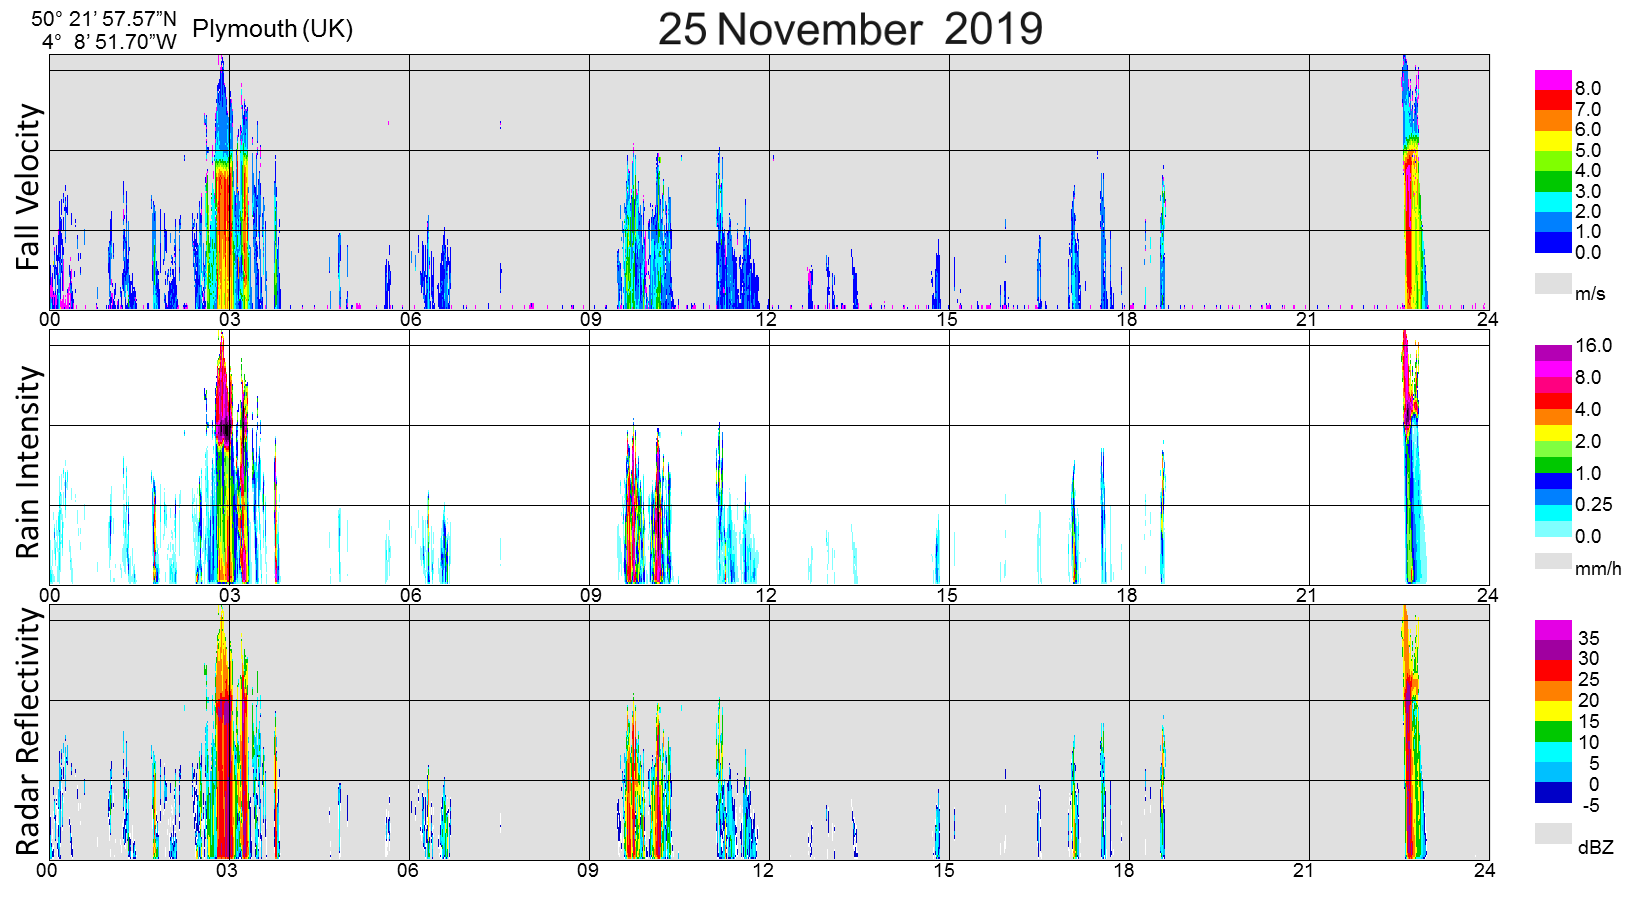
Task: Pick the red swatch in Reflectivity legend
Action: (x=1553, y=671)
